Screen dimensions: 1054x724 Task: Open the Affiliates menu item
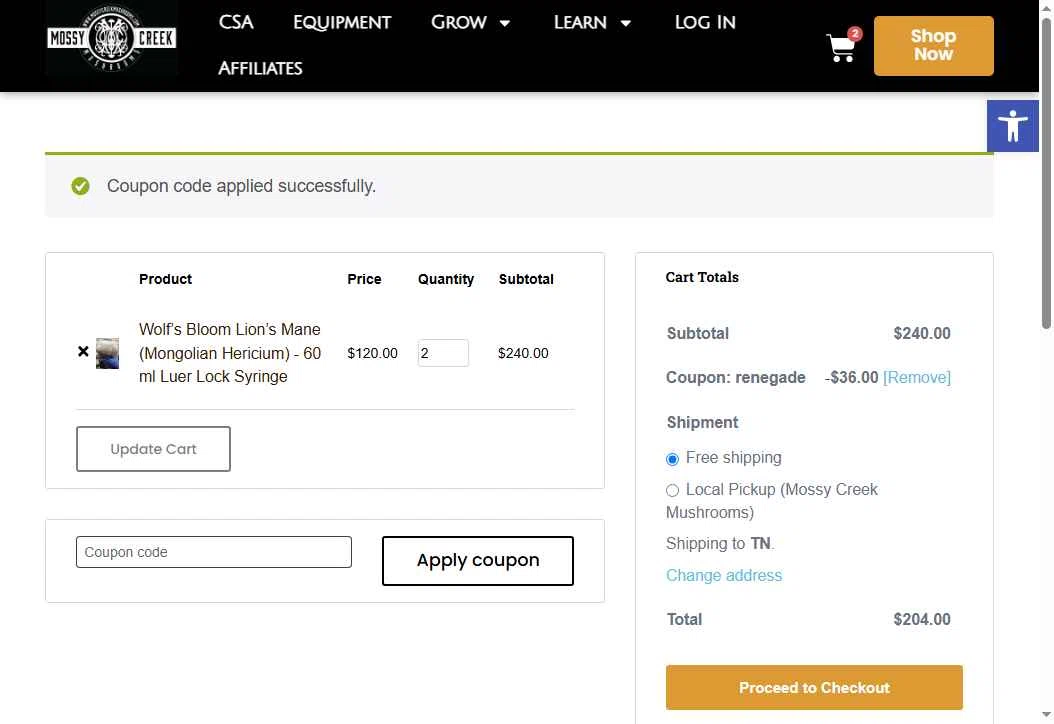pyautogui.click(x=260, y=68)
